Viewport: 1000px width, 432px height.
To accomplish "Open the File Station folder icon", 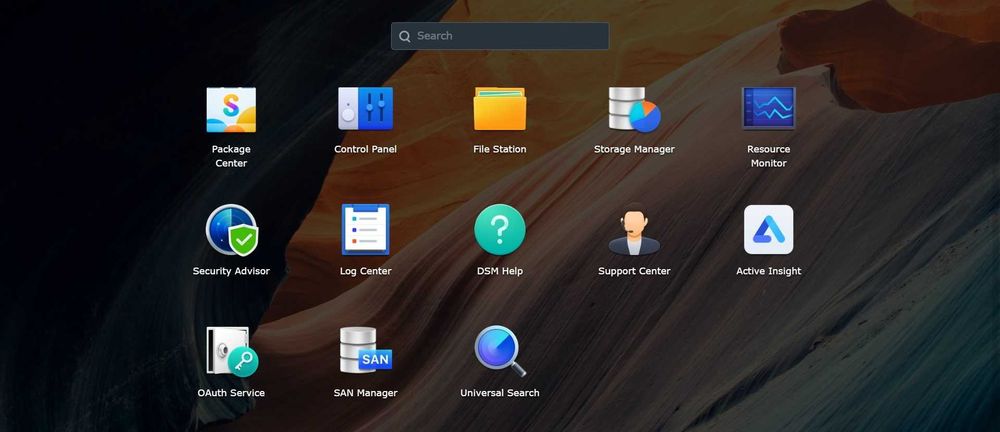I will point(500,108).
